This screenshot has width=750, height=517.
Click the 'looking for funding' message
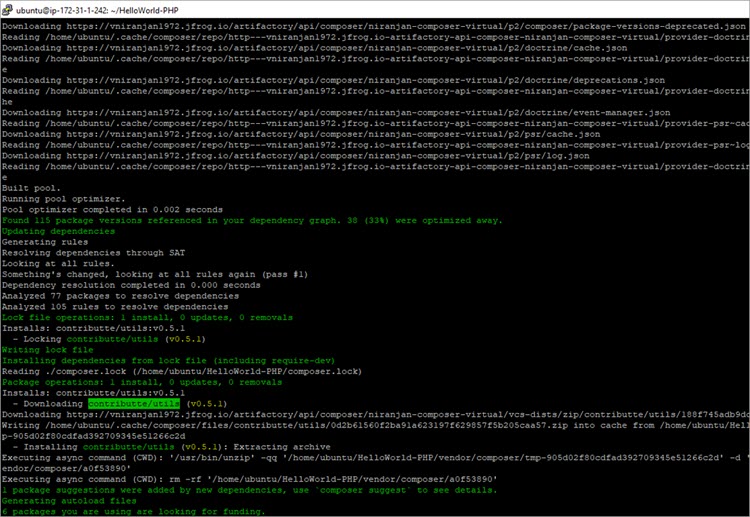[x=133, y=511]
